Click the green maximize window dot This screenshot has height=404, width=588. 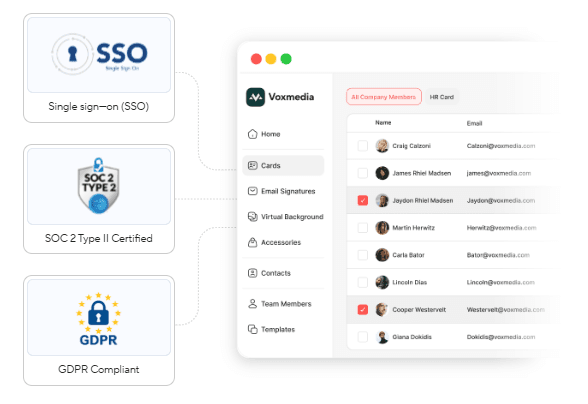point(286,59)
